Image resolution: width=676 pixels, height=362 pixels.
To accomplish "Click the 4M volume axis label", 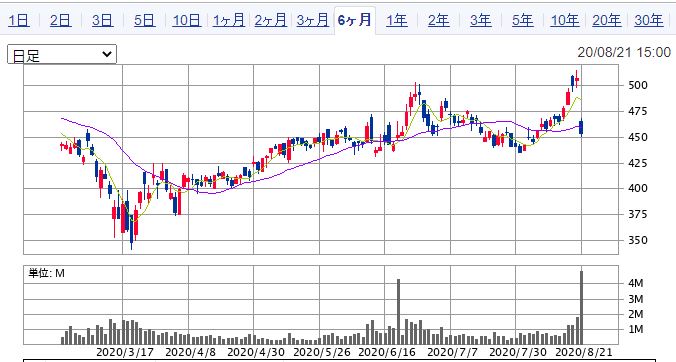I will 635,283.
